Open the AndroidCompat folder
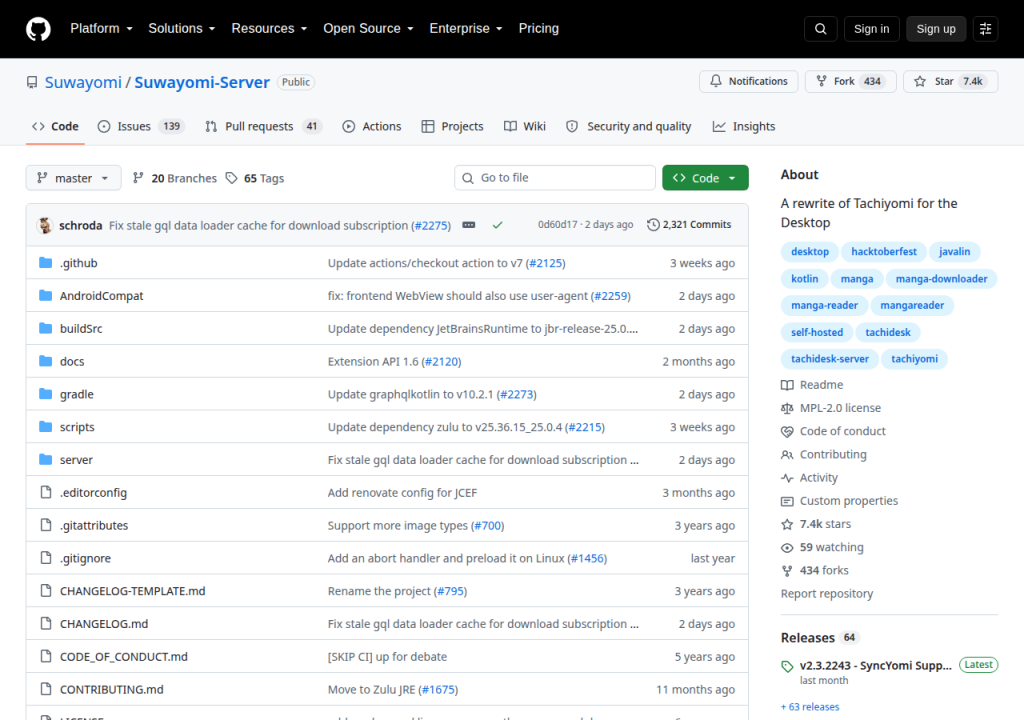1024x720 pixels. pos(101,295)
